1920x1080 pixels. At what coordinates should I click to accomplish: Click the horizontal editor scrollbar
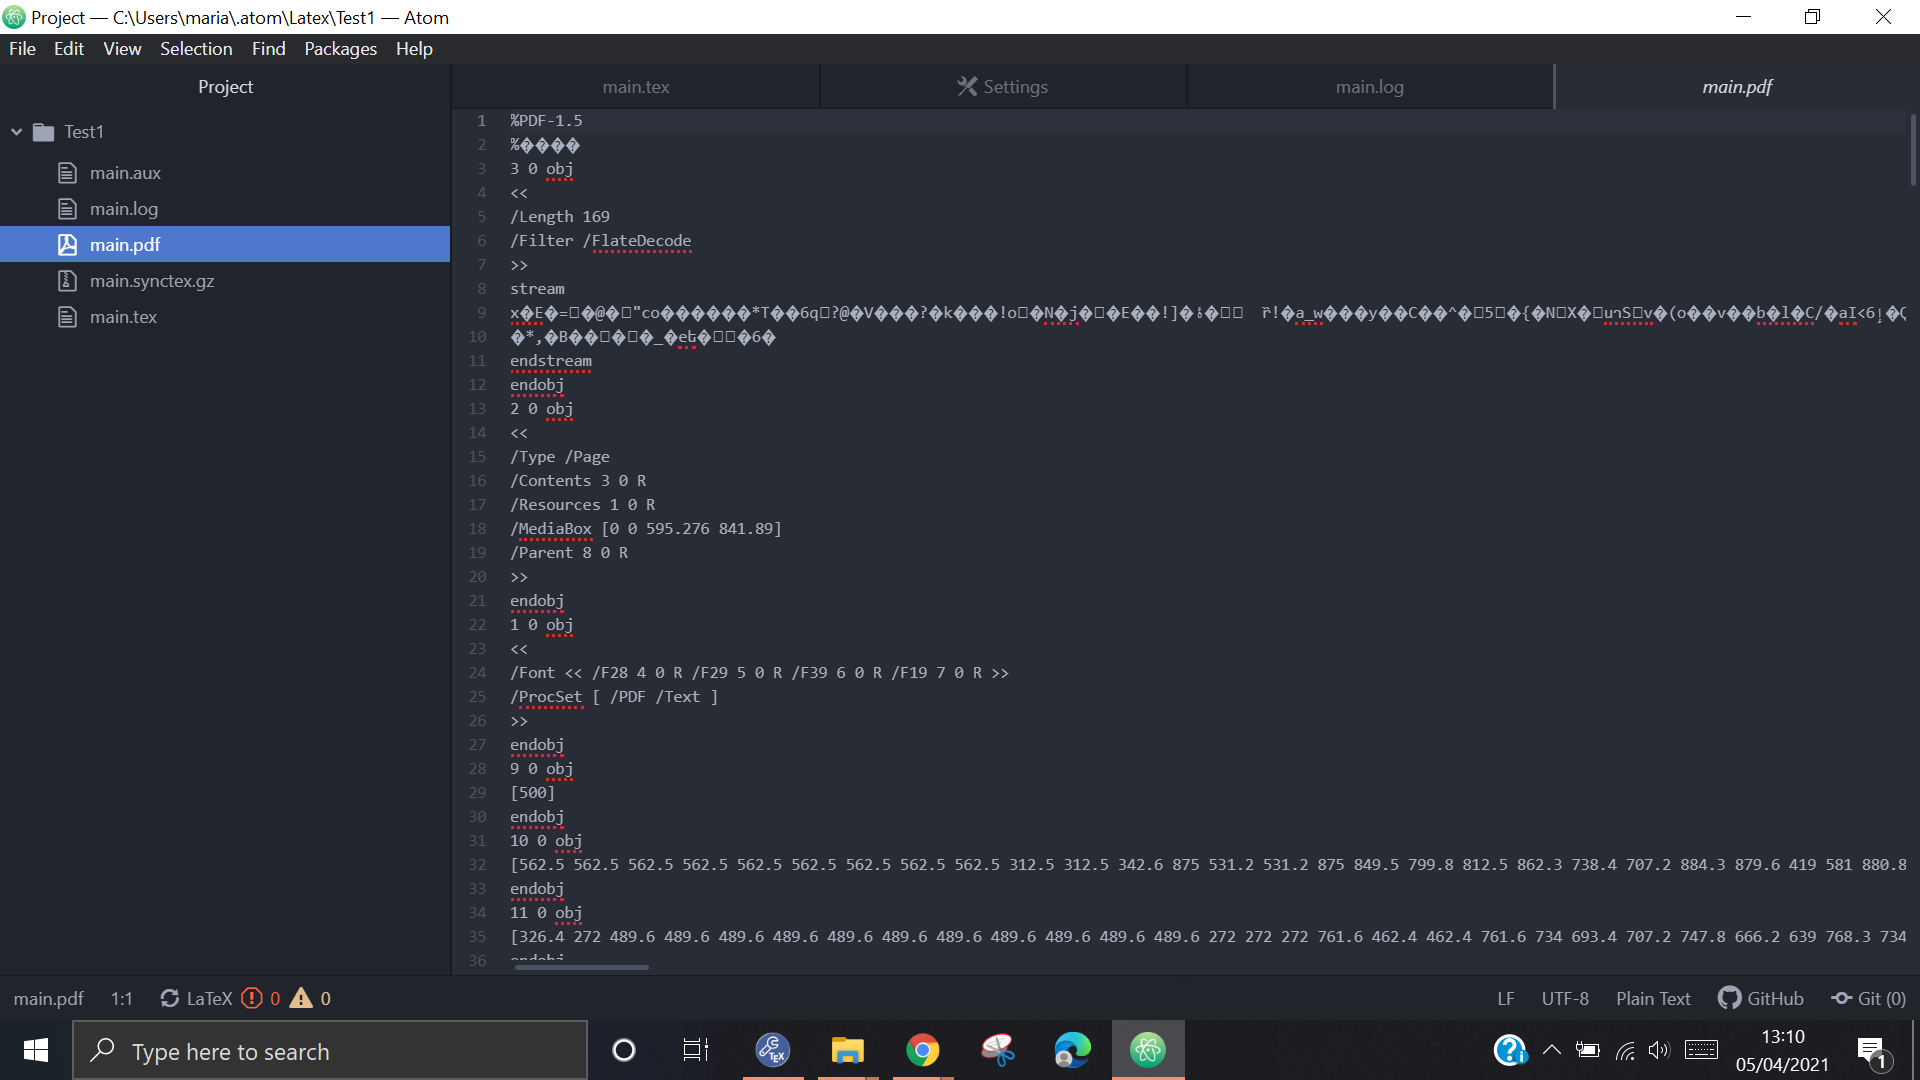tap(581, 967)
